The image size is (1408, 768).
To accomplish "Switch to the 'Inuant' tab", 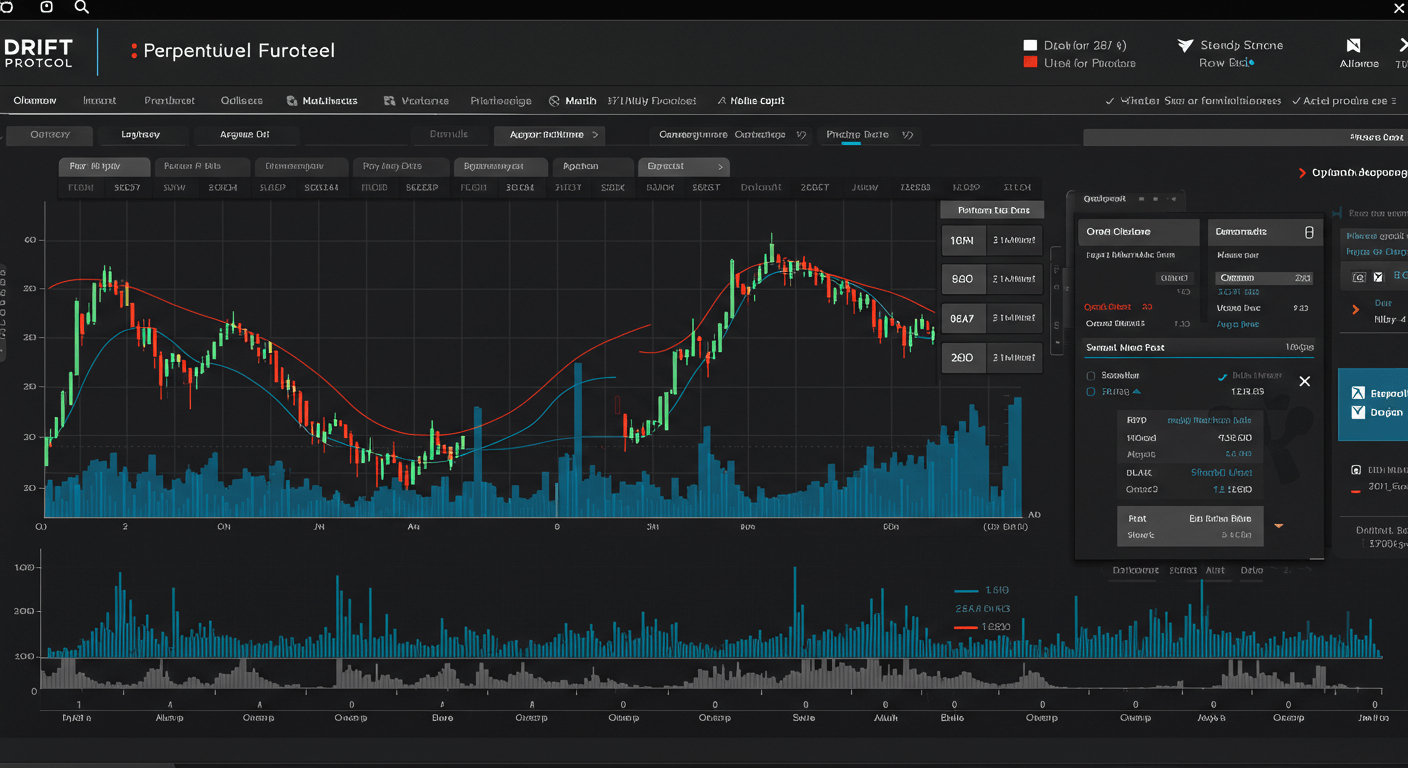I will 100,101.
